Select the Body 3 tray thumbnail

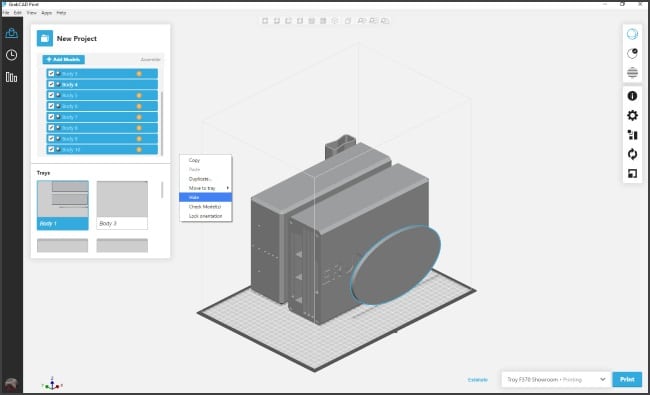pos(122,205)
